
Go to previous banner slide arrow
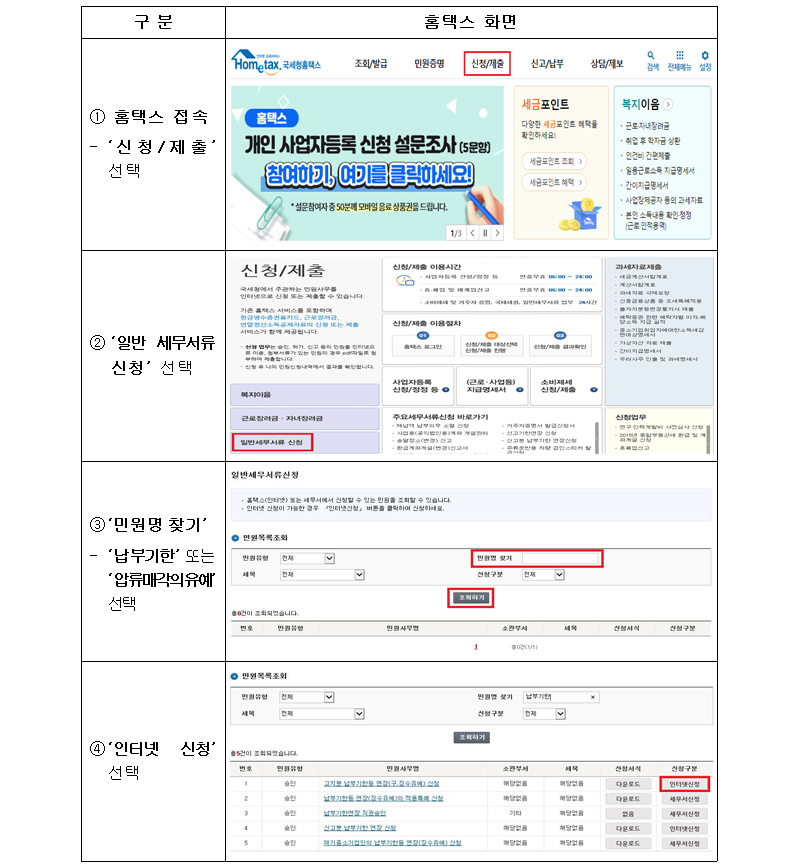tap(470, 233)
